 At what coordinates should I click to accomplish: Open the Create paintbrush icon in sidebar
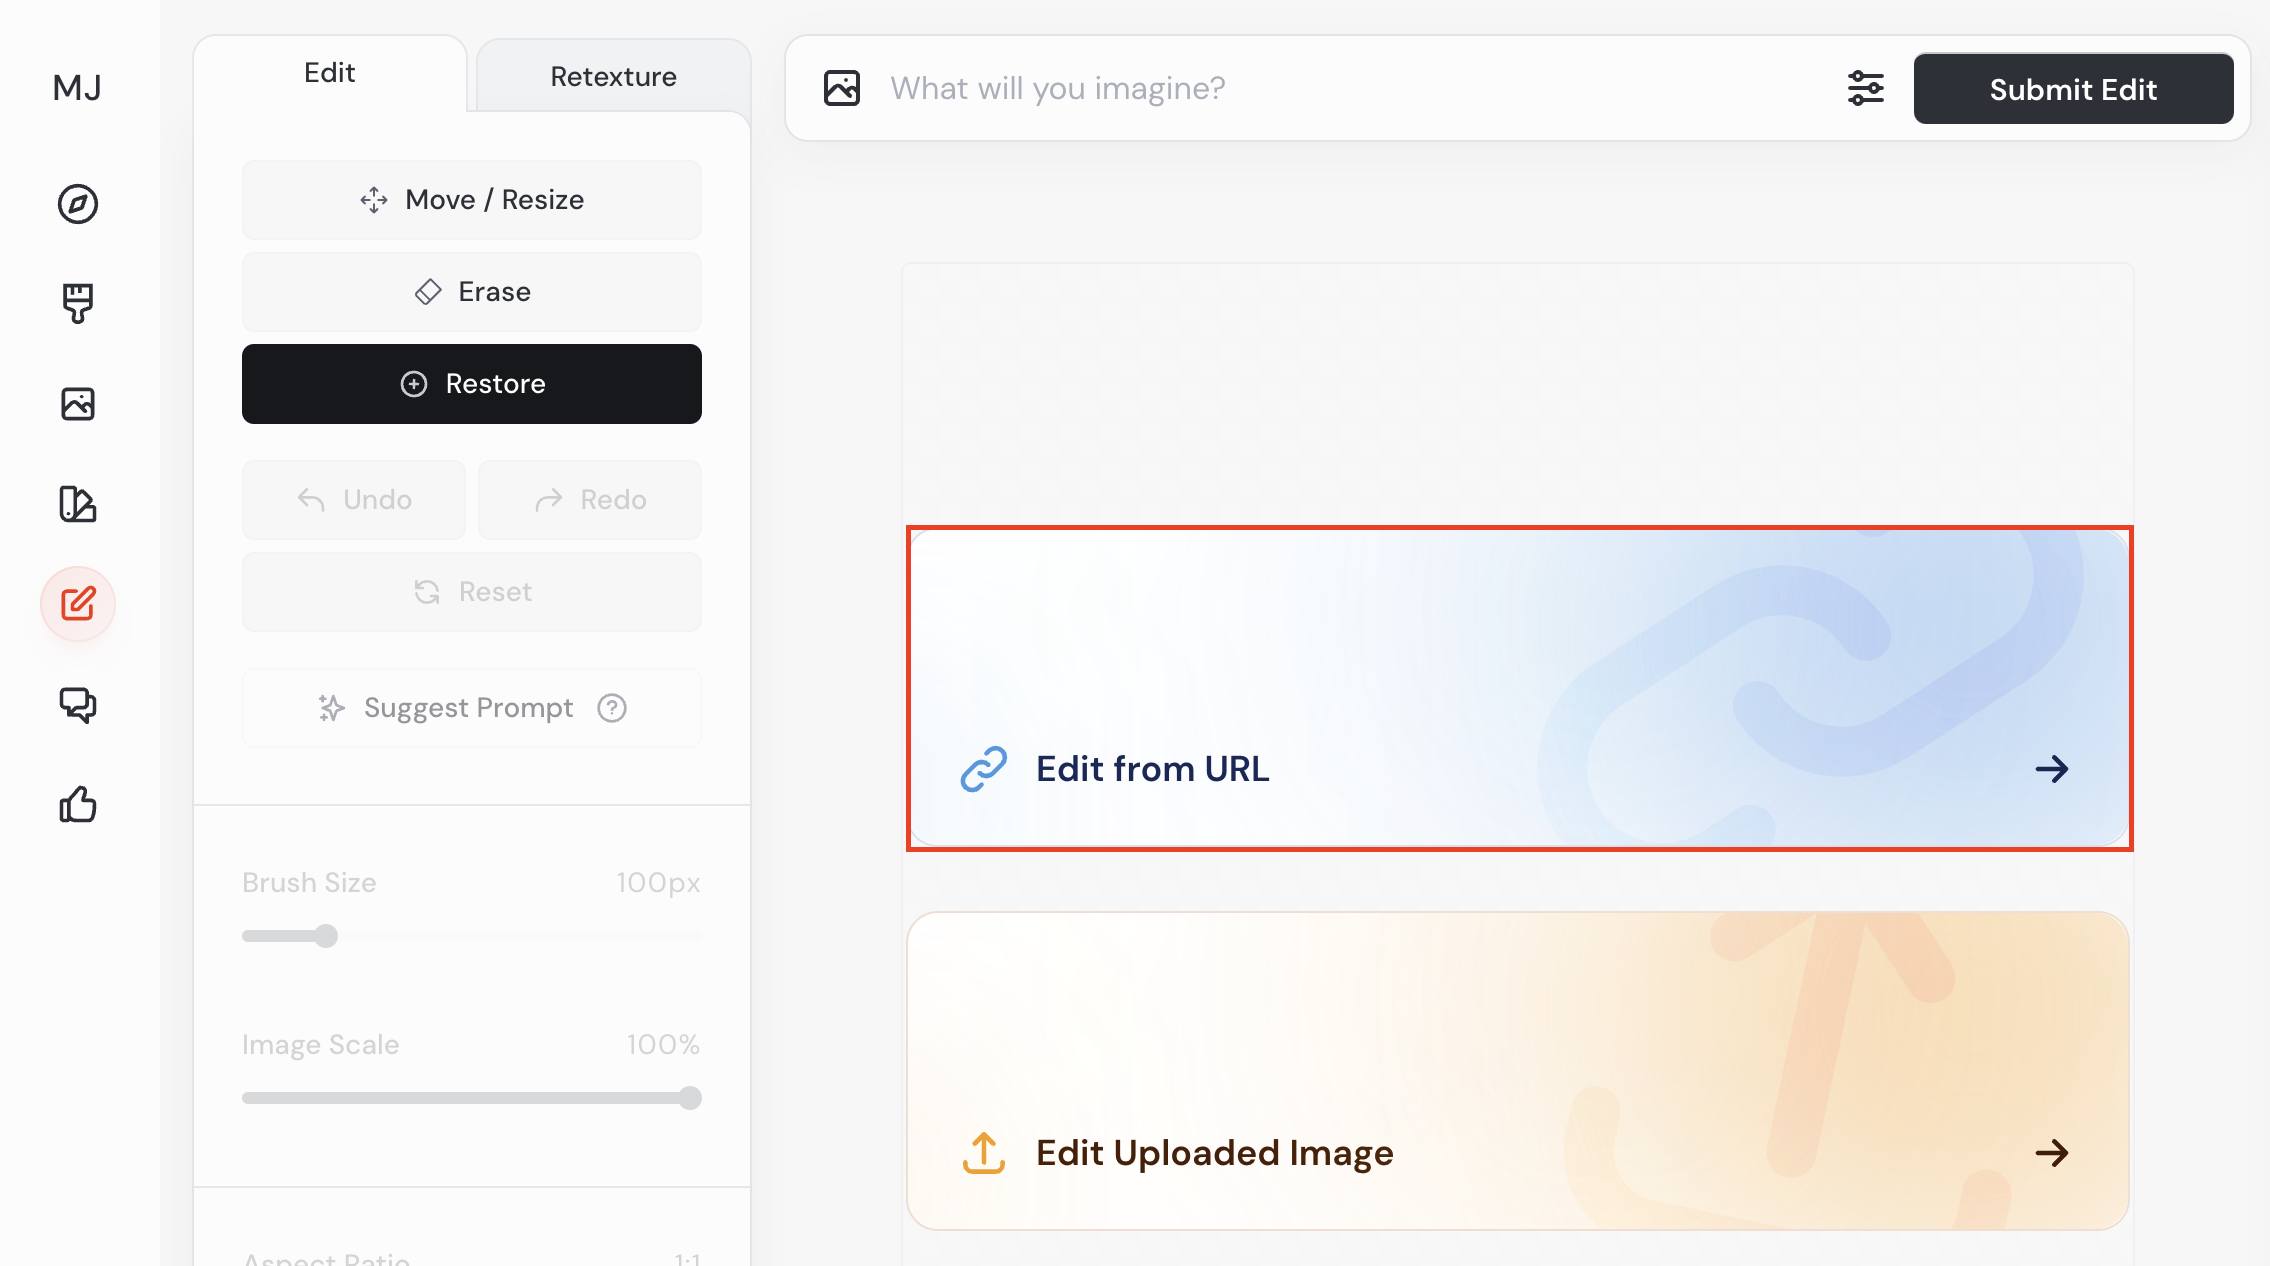pos(78,303)
